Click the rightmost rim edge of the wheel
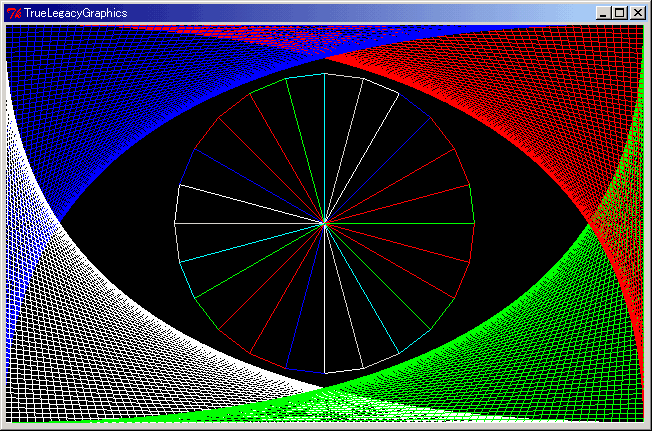 (472, 205)
